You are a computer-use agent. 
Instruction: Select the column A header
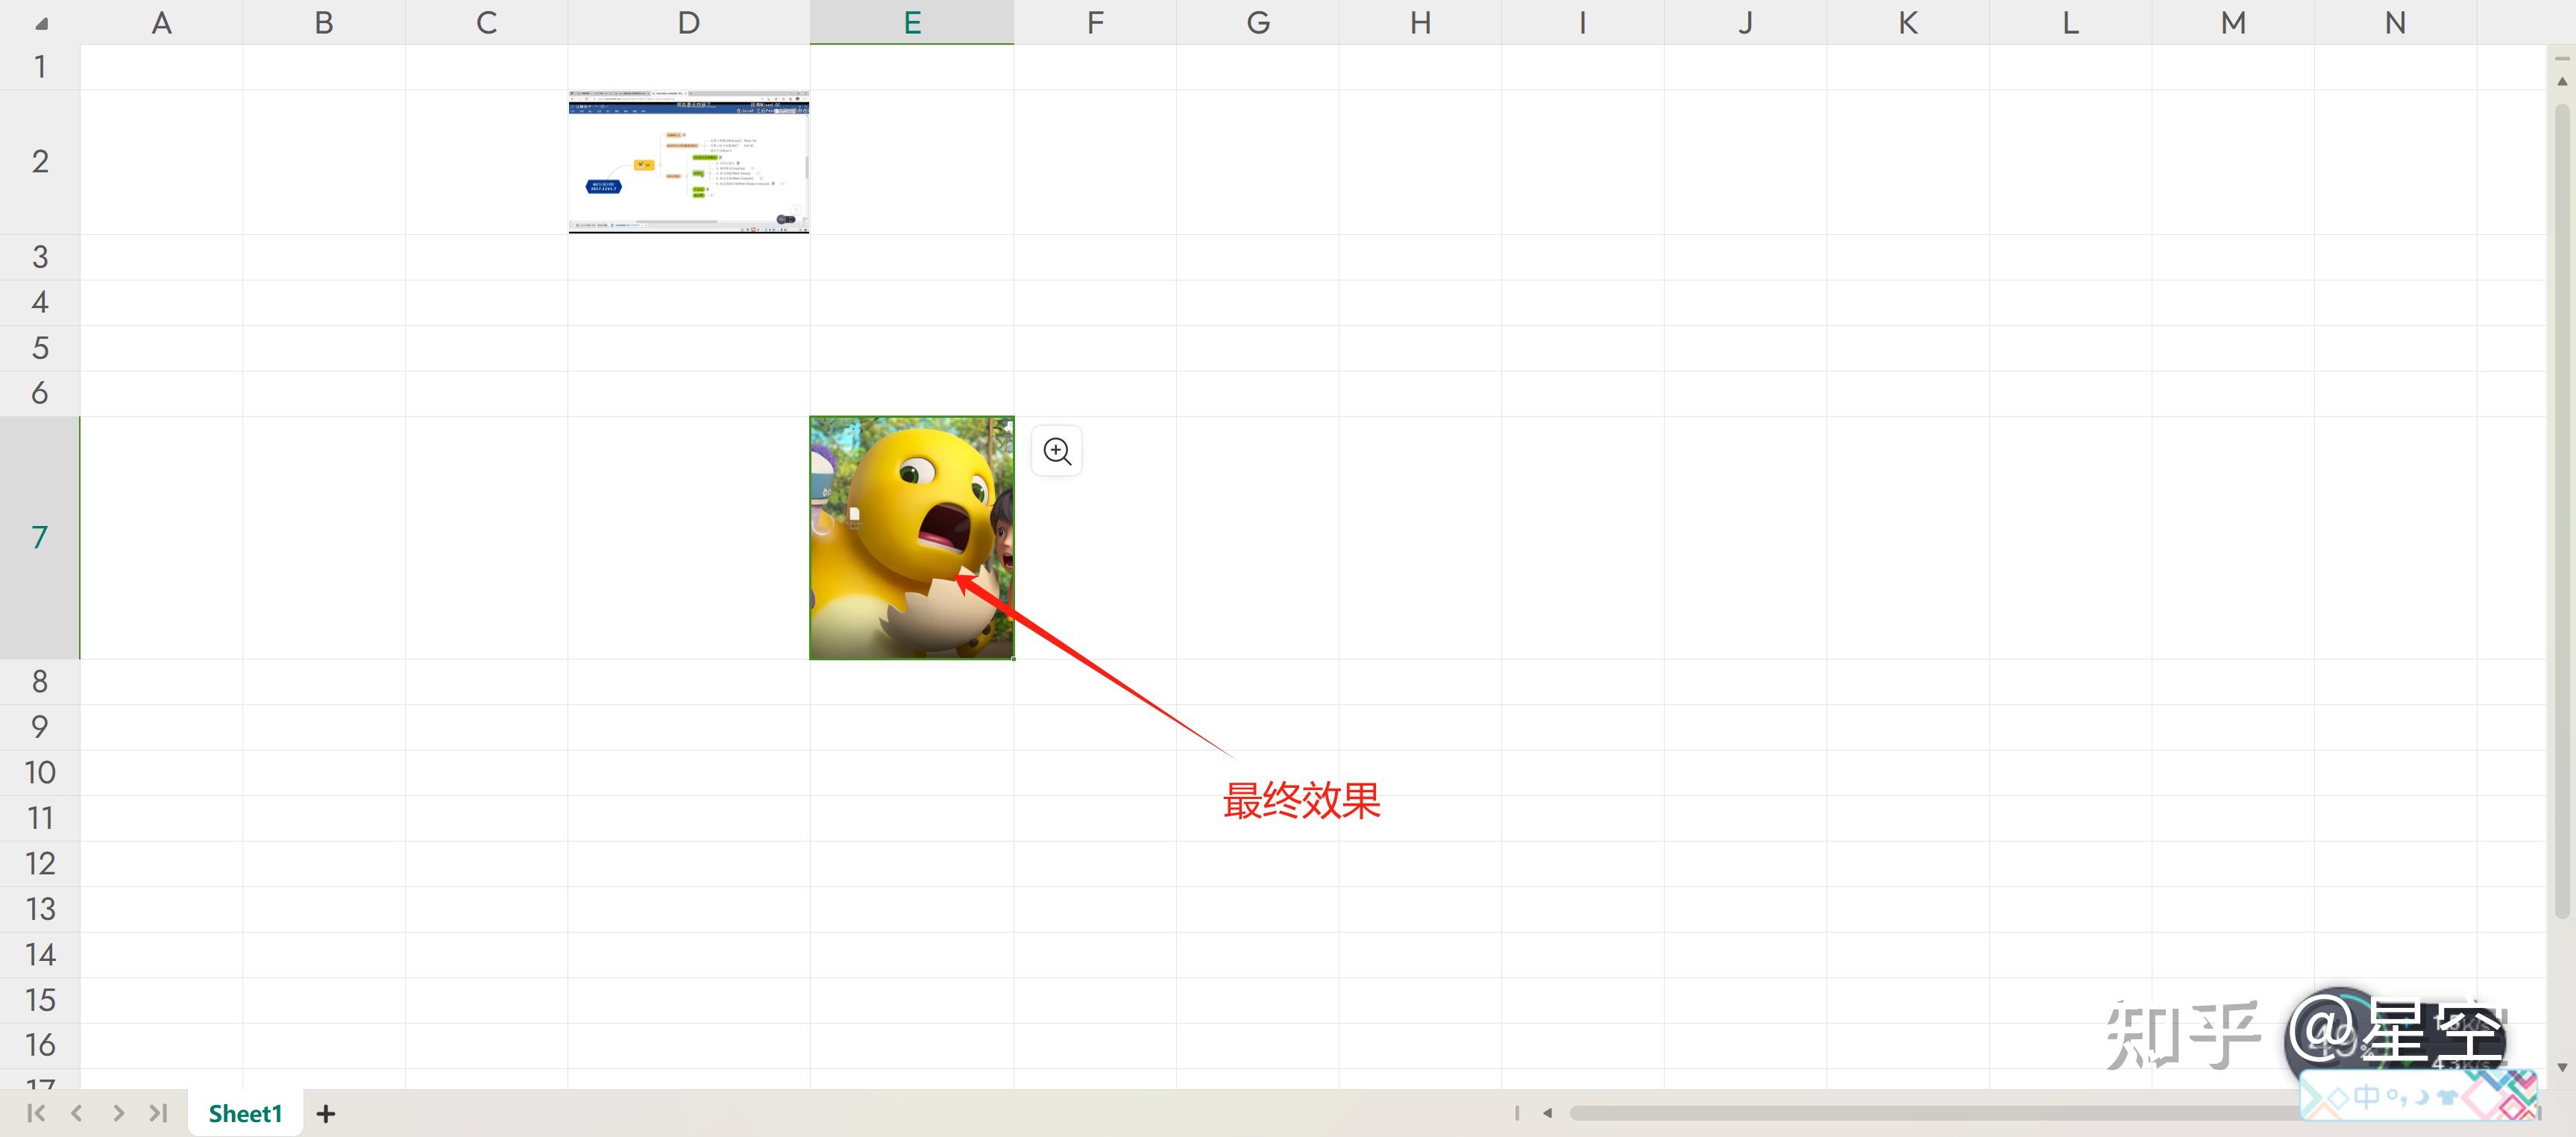click(161, 22)
